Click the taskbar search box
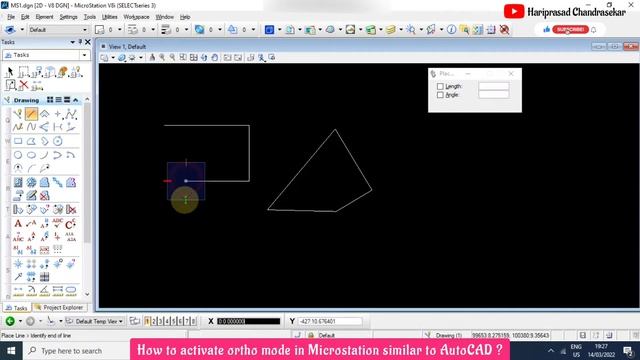 (x=76, y=351)
